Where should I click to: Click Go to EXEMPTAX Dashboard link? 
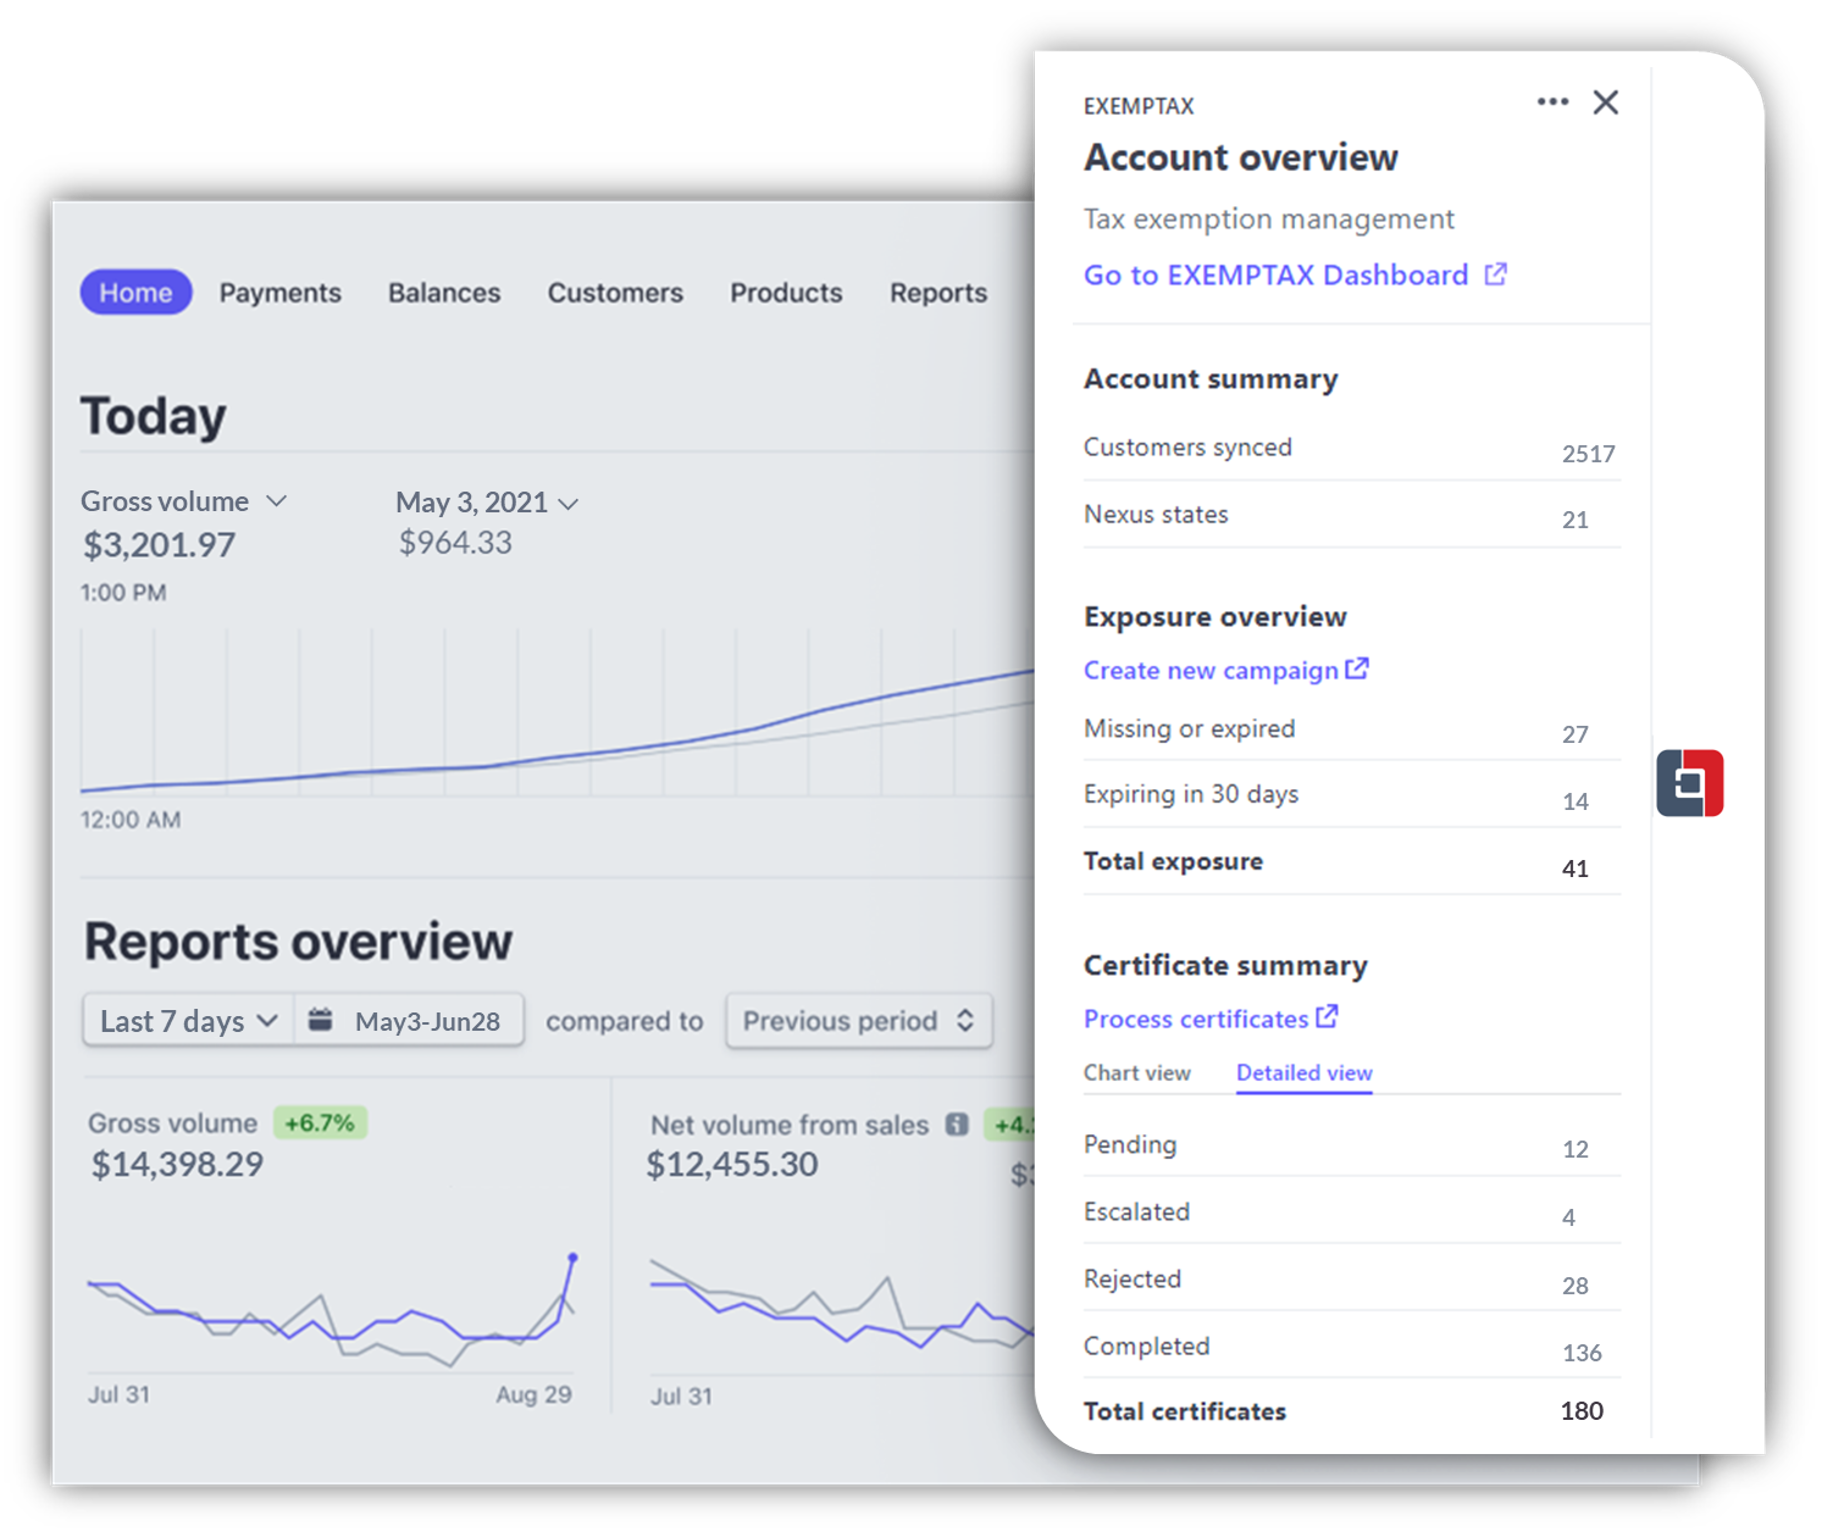click(1276, 275)
